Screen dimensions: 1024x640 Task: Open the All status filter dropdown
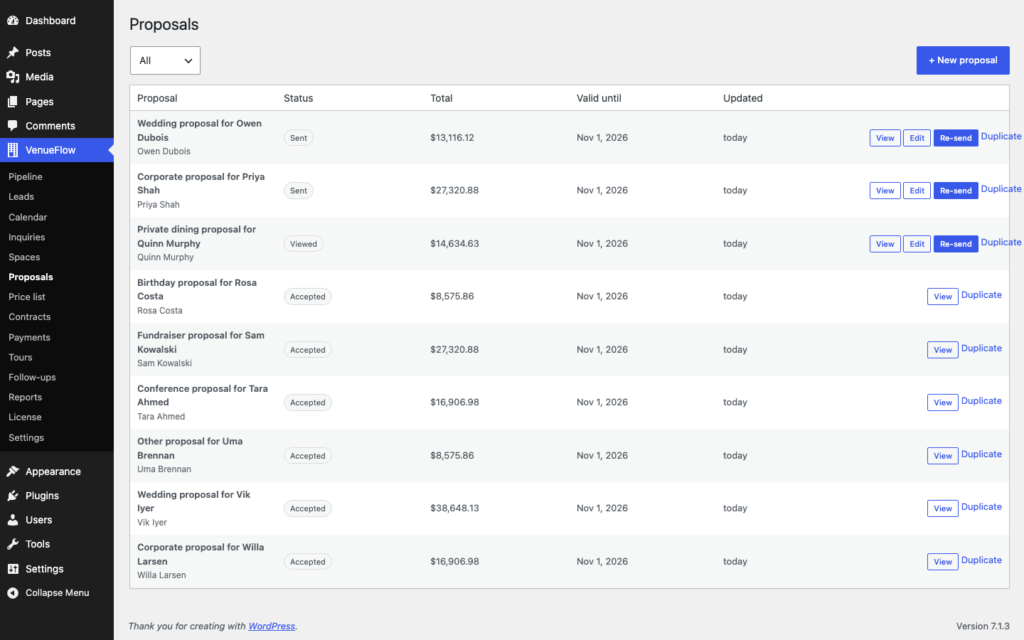tap(165, 60)
